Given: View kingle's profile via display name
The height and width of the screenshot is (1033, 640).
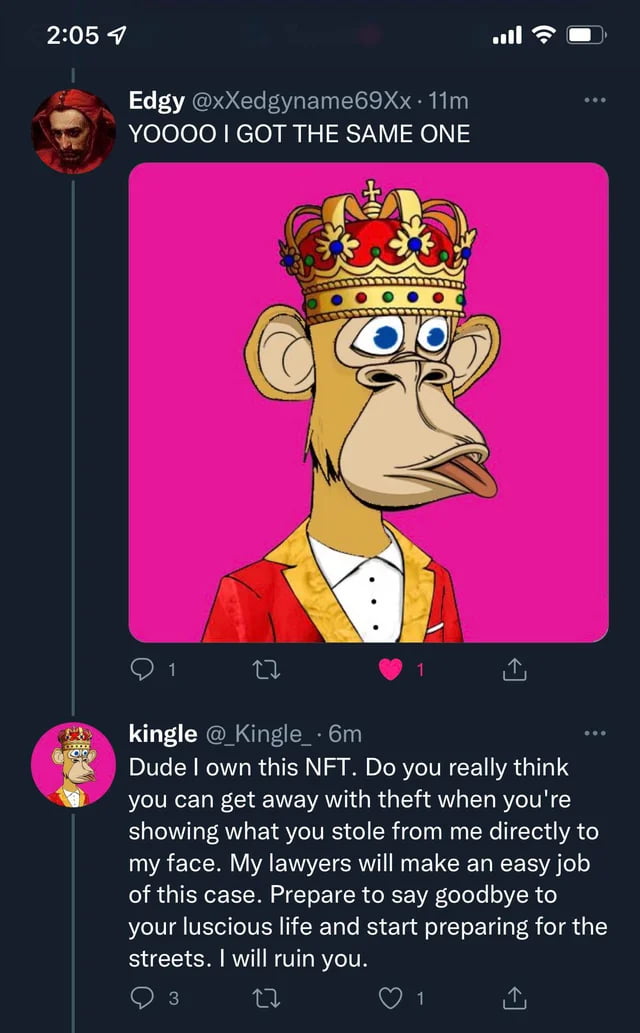Looking at the screenshot, I should (x=162, y=733).
